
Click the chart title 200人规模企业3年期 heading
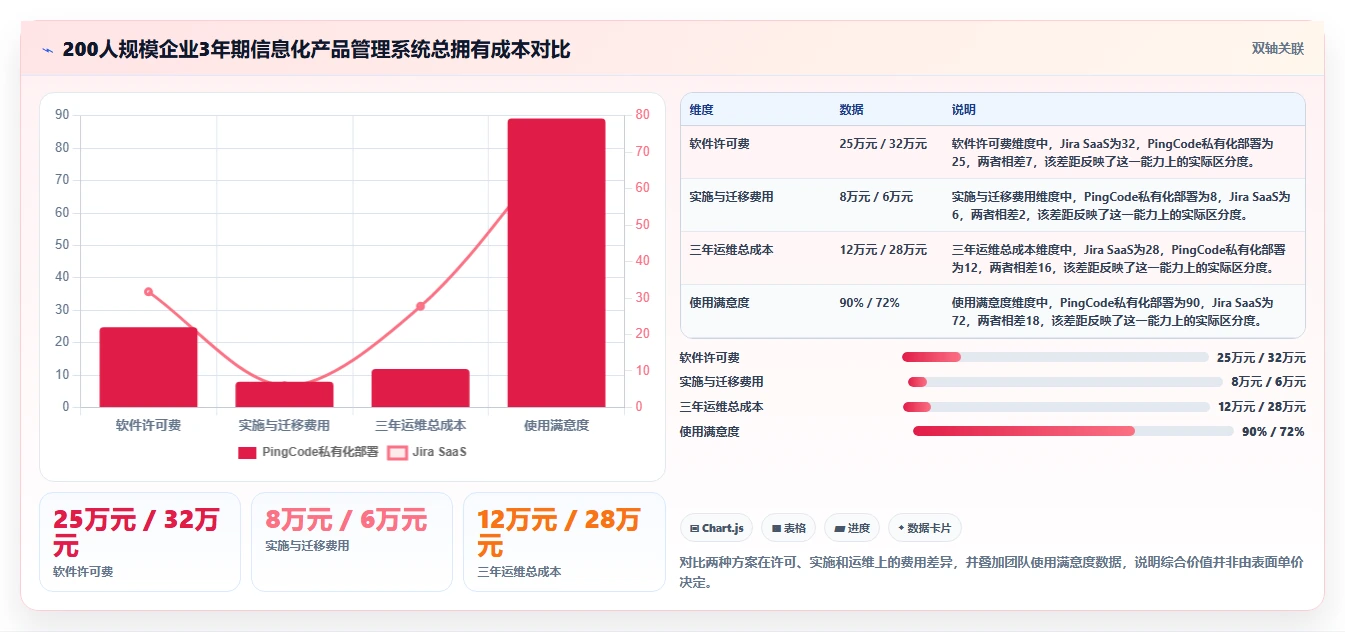[x=316, y=50]
